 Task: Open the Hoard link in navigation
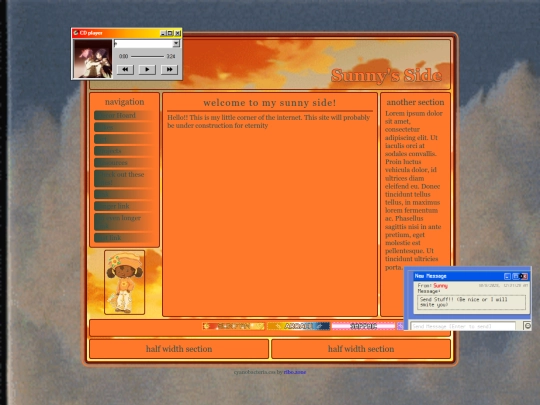click(x=124, y=115)
